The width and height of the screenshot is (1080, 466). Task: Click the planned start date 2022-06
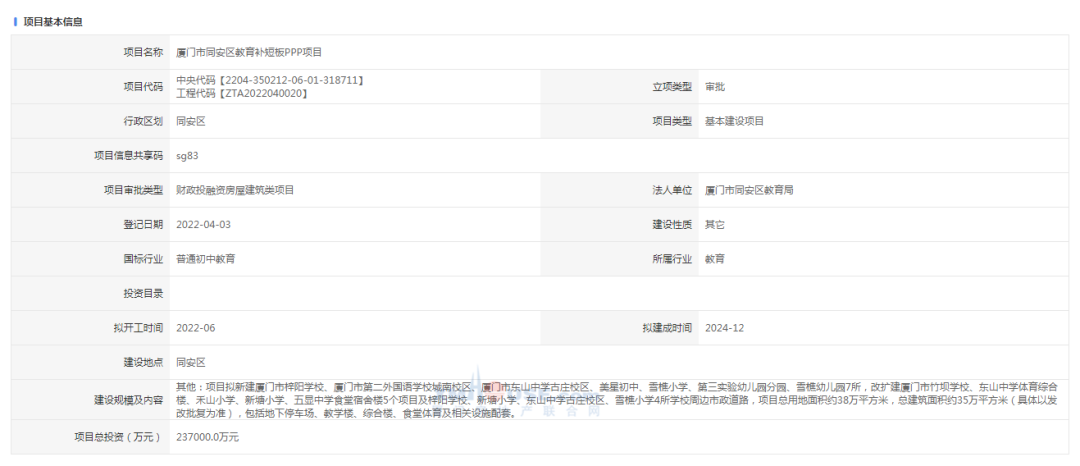[x=195, y=328]
